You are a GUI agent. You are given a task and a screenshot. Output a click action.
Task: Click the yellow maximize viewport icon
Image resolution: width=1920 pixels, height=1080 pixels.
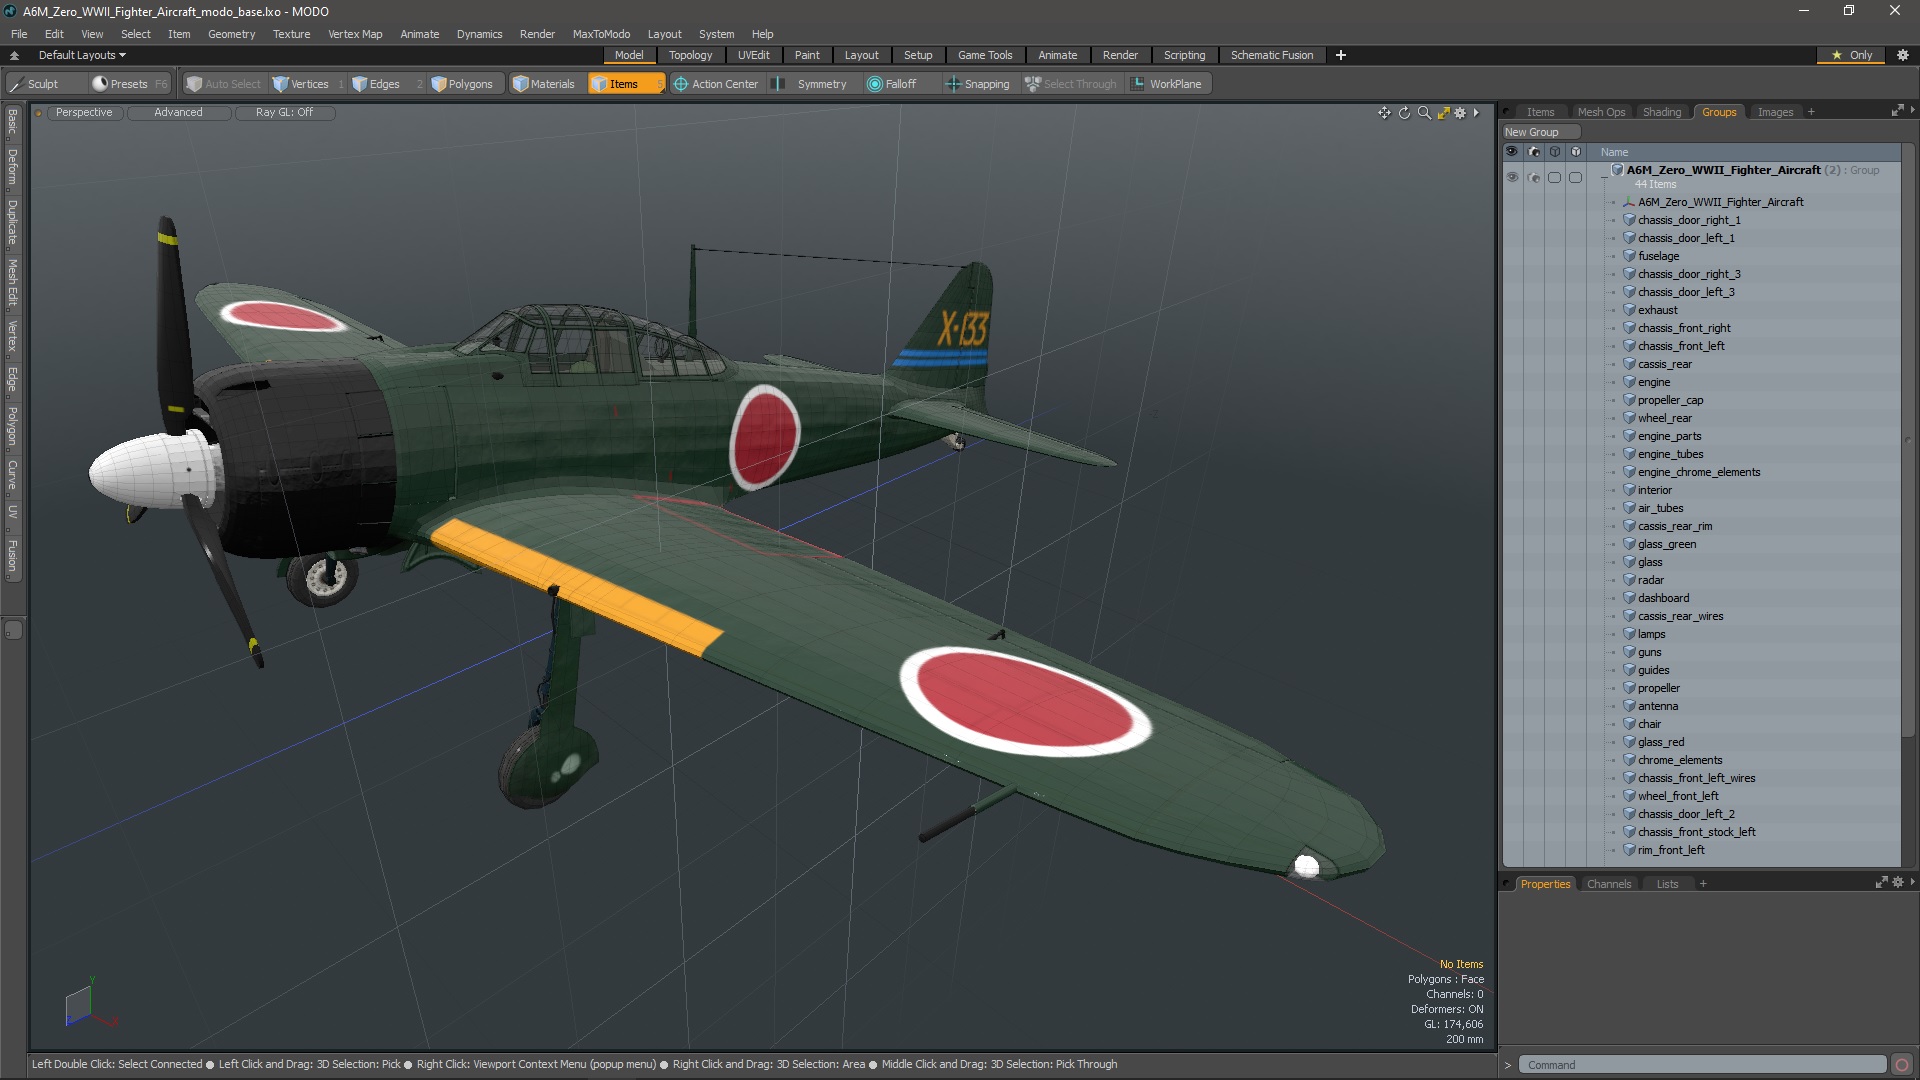(x=1443, y=113)
